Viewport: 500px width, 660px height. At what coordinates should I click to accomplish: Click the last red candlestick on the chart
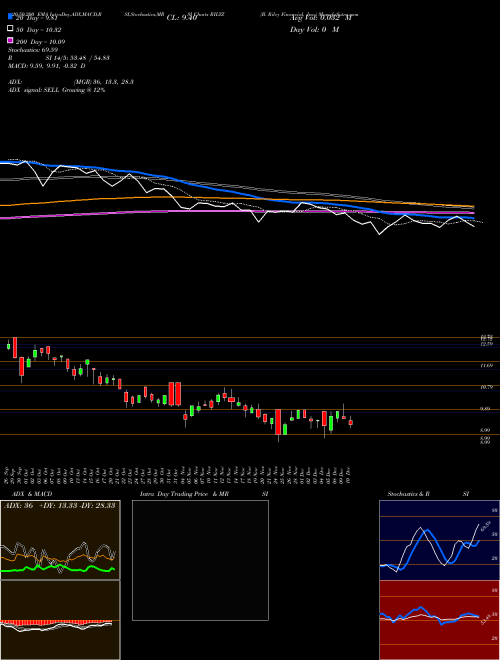pos(351,422)
